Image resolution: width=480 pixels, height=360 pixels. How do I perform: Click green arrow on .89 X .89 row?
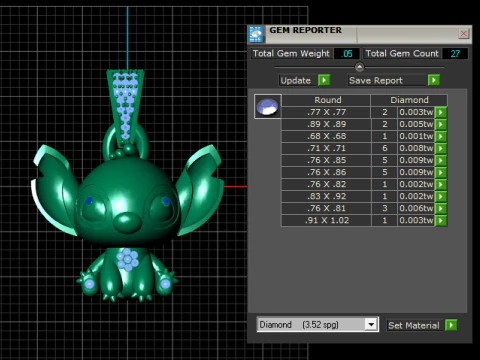pyautogui.click(x=441, y=124)
